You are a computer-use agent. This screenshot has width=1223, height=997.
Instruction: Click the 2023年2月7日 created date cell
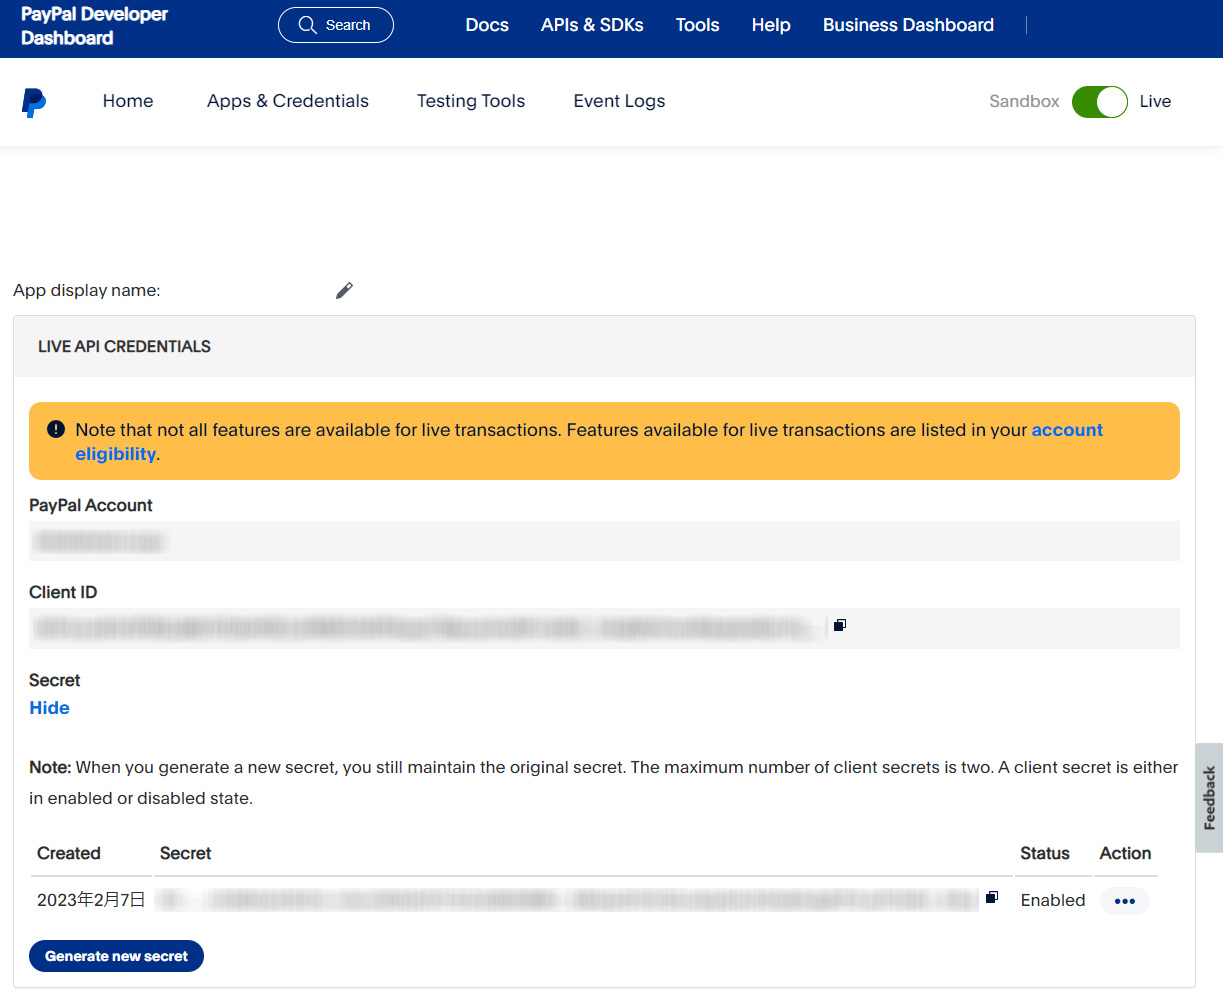click(91, 900)
